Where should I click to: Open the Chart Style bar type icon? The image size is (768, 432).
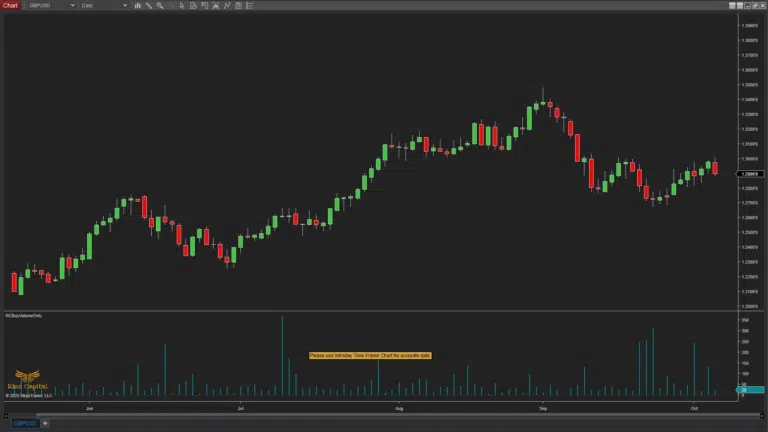click(137, 5)
